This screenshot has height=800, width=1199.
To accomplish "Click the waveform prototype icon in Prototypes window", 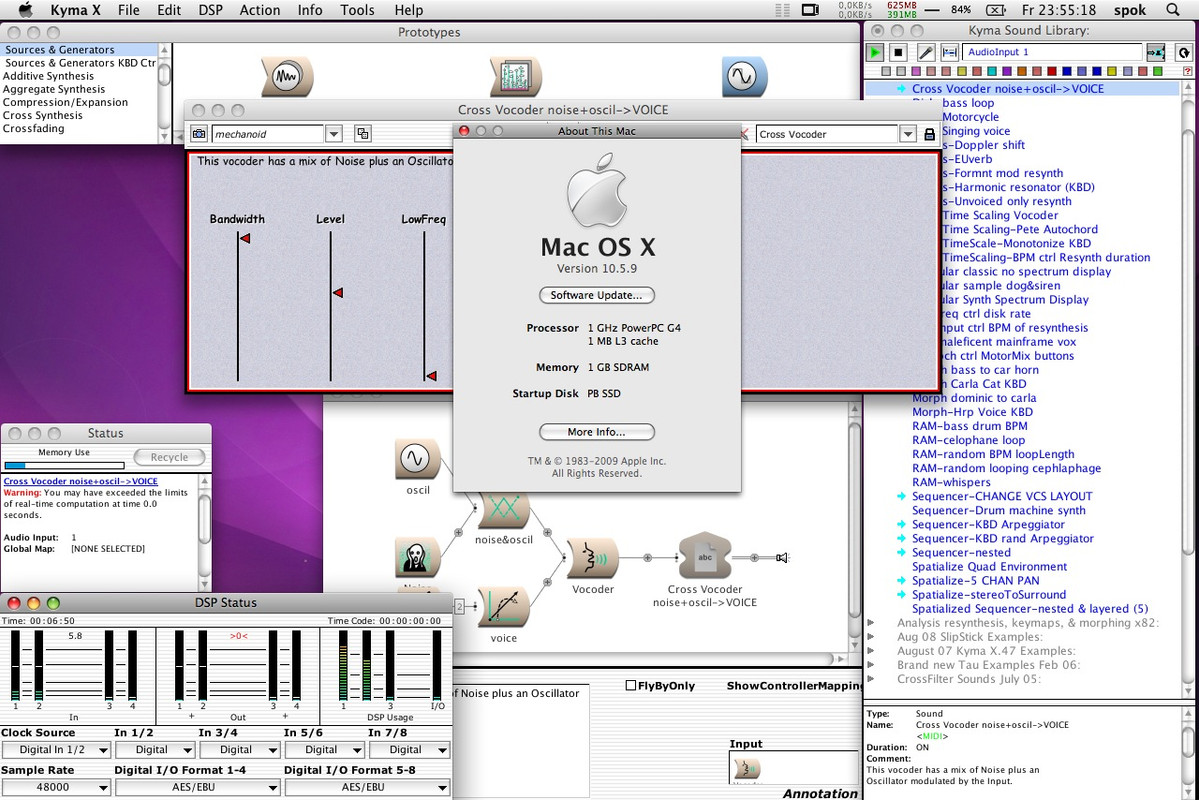I will pos(287,76).
